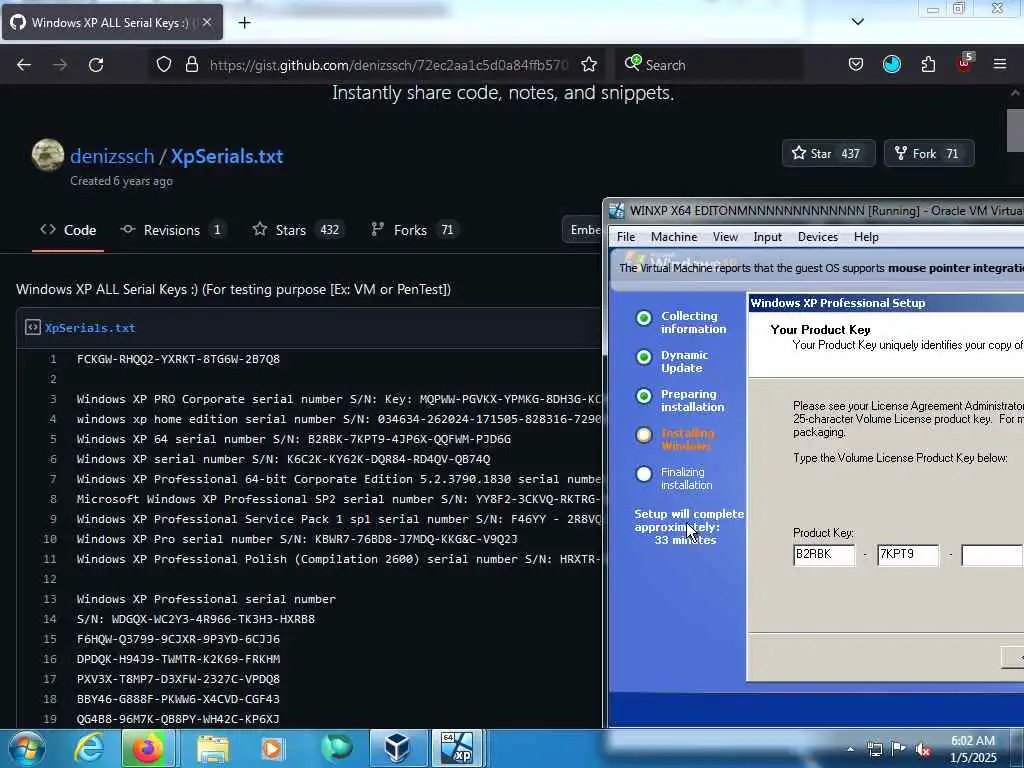Click the empty third product key field
The image size is (1024, 768).
[x=991, y=555]
